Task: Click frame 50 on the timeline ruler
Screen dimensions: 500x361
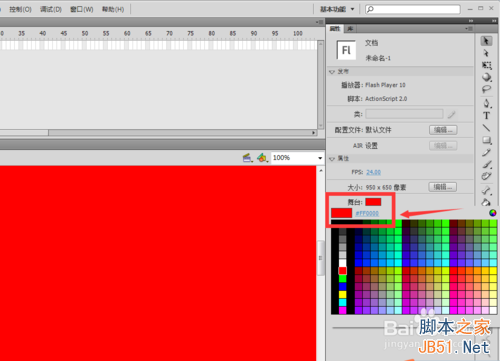Action: 85,33
